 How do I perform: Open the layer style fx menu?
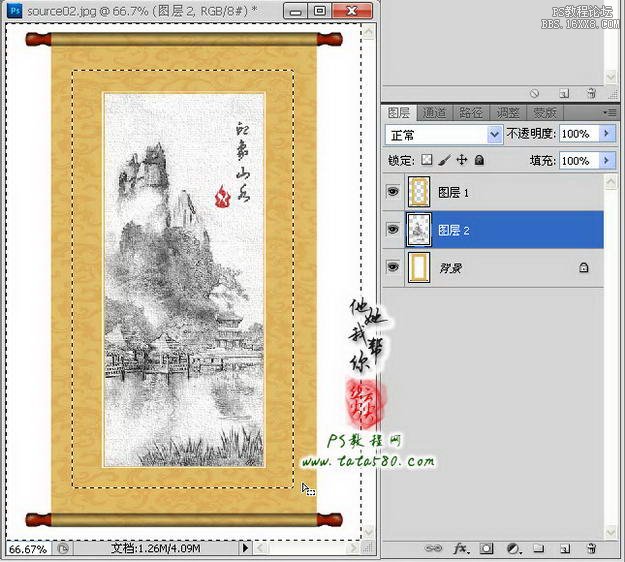pyautogui.click(x=461, y=549)
